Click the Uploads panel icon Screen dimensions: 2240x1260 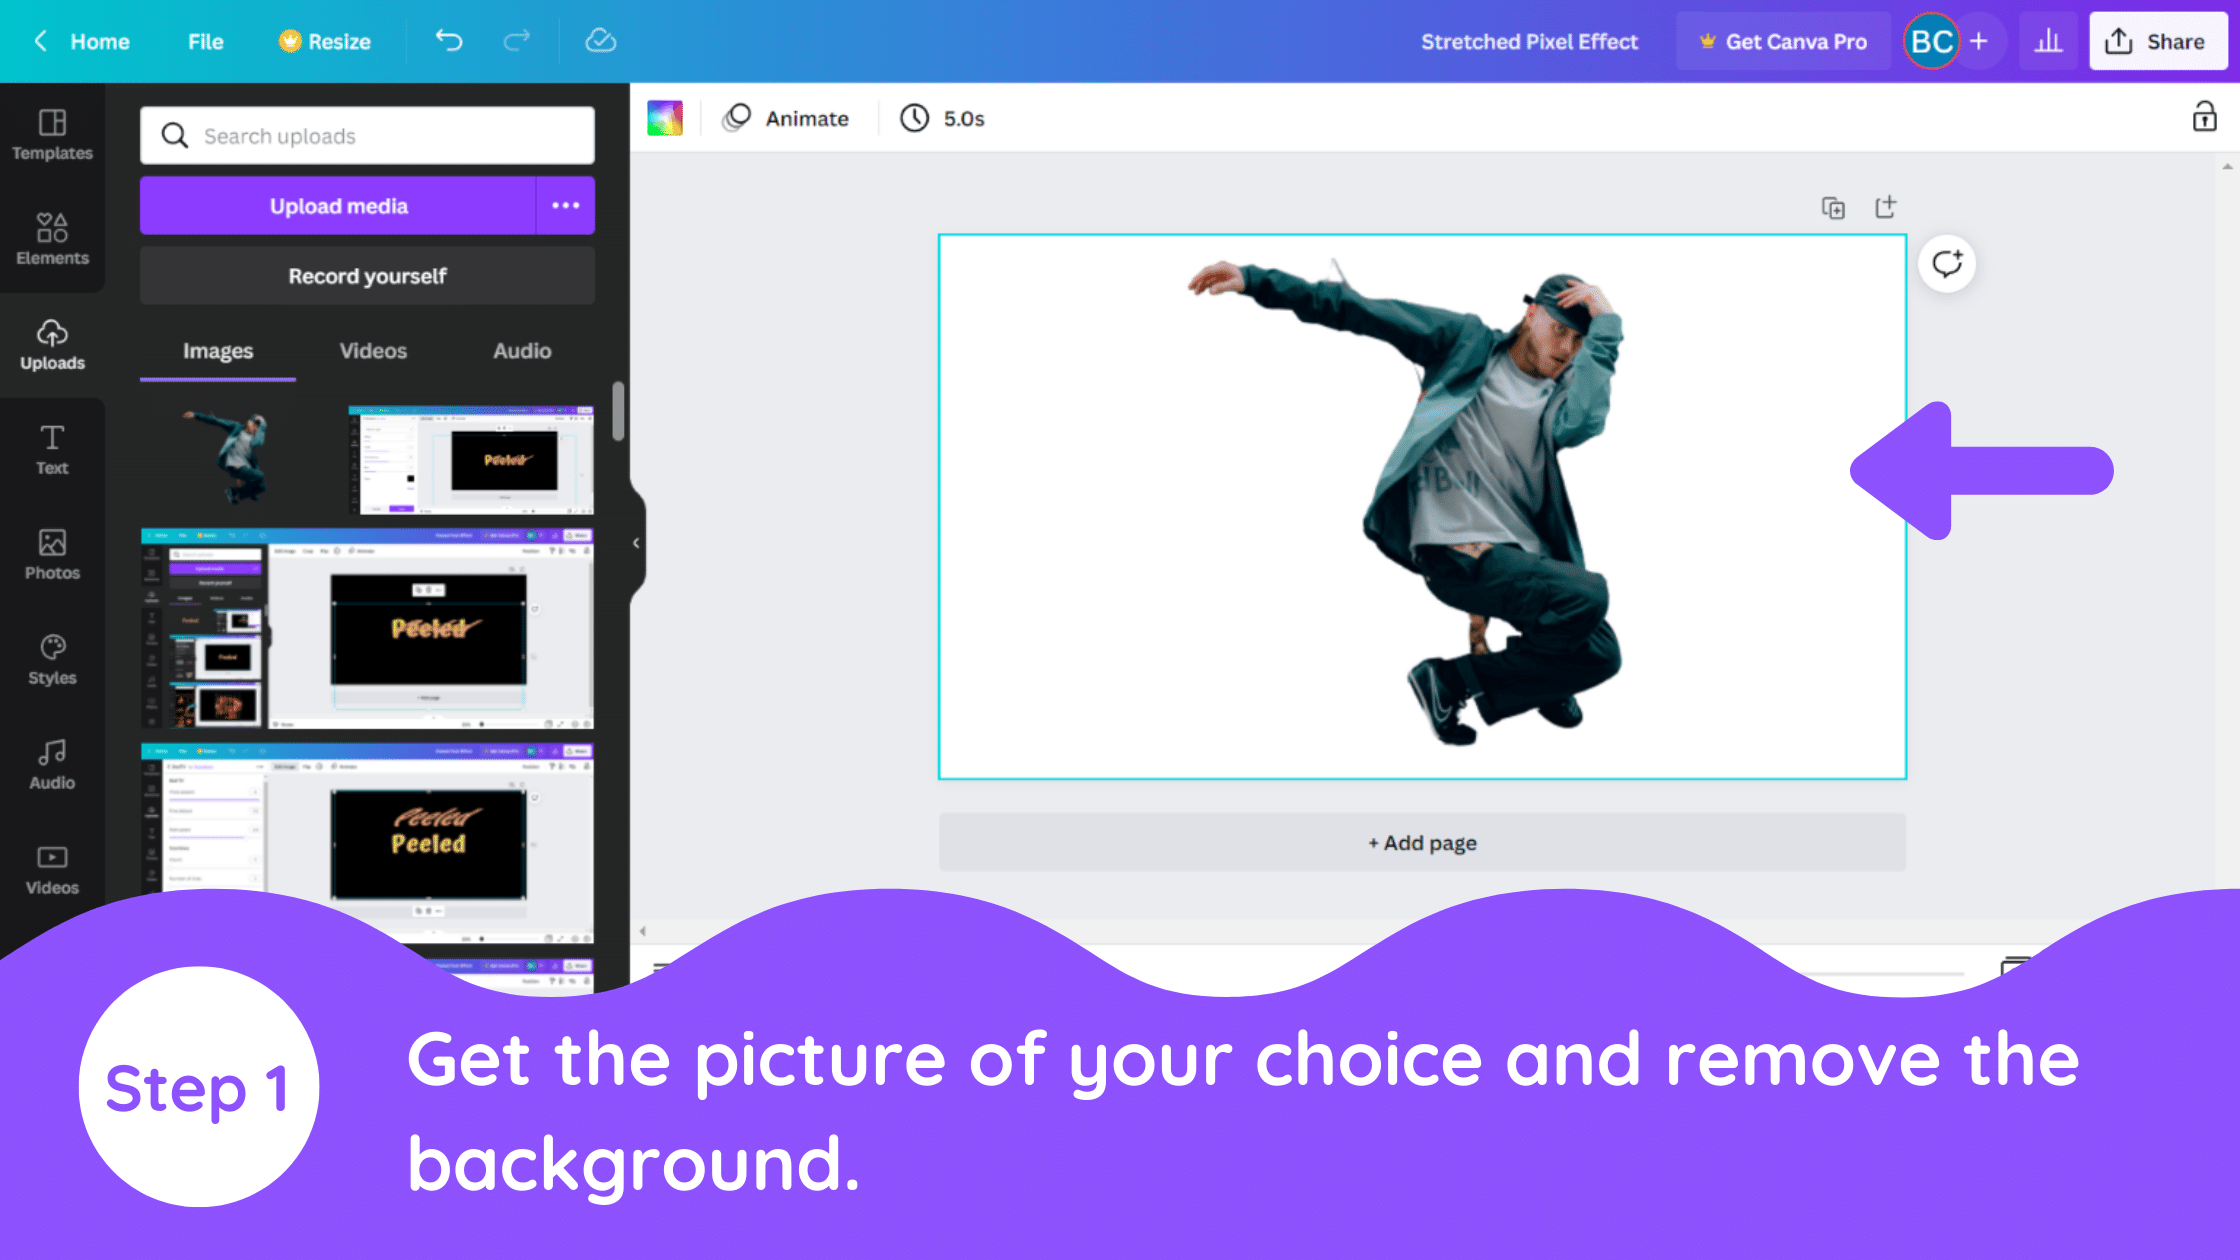point(51,342)
